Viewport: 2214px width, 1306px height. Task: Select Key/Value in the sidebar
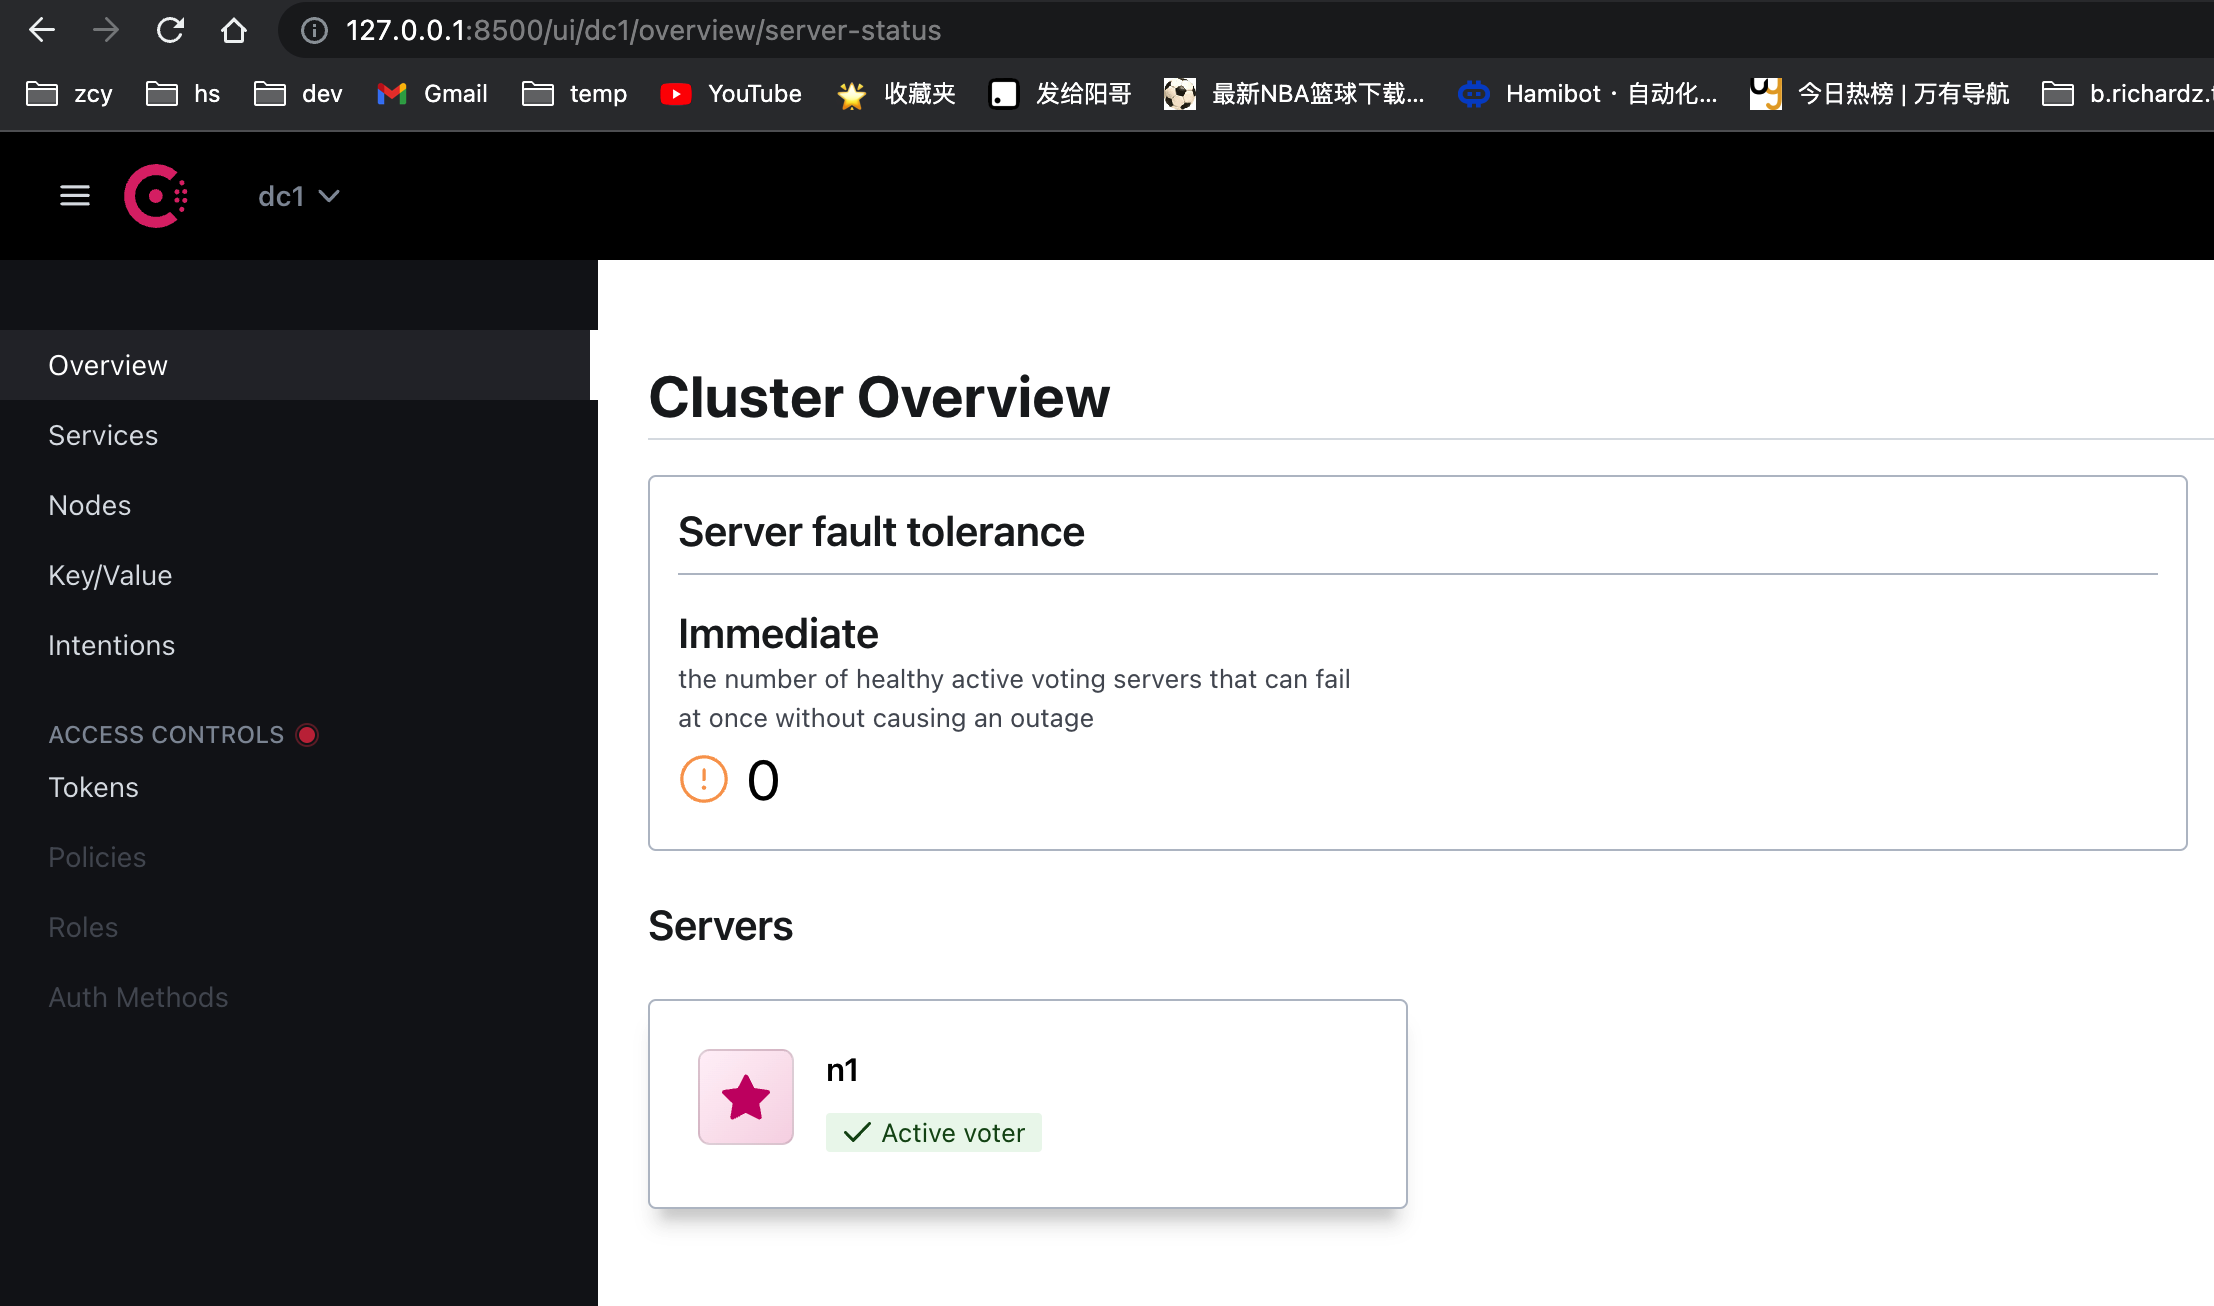[110, 575]
